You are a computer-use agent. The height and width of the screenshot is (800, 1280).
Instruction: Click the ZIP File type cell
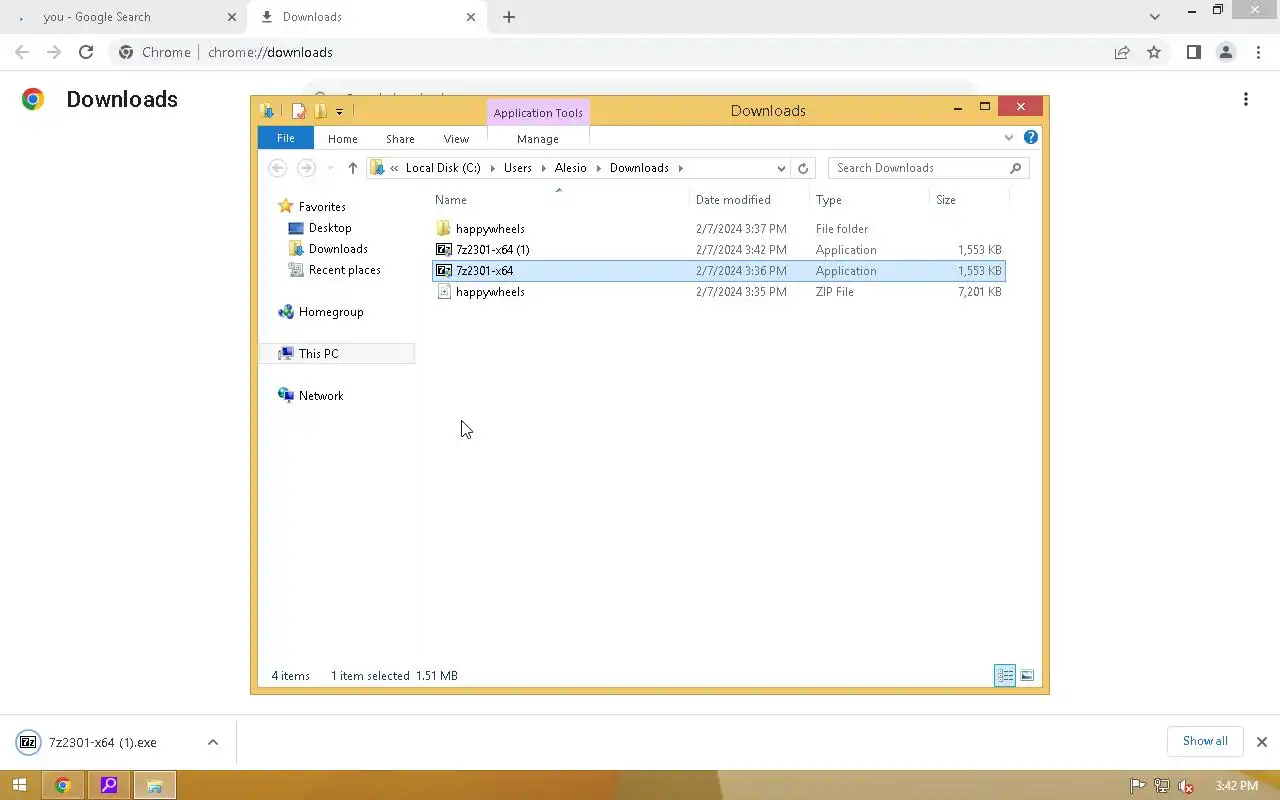pyautogui.click(x=834, y=292)
